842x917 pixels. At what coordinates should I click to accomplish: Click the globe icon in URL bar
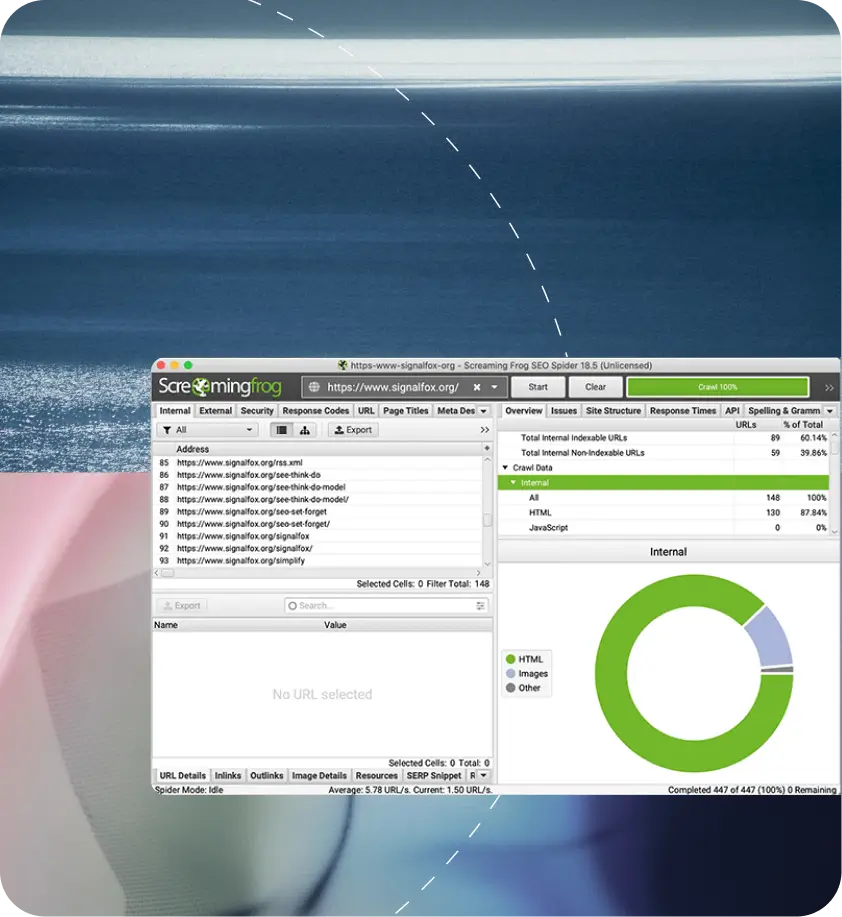(314, 387)
